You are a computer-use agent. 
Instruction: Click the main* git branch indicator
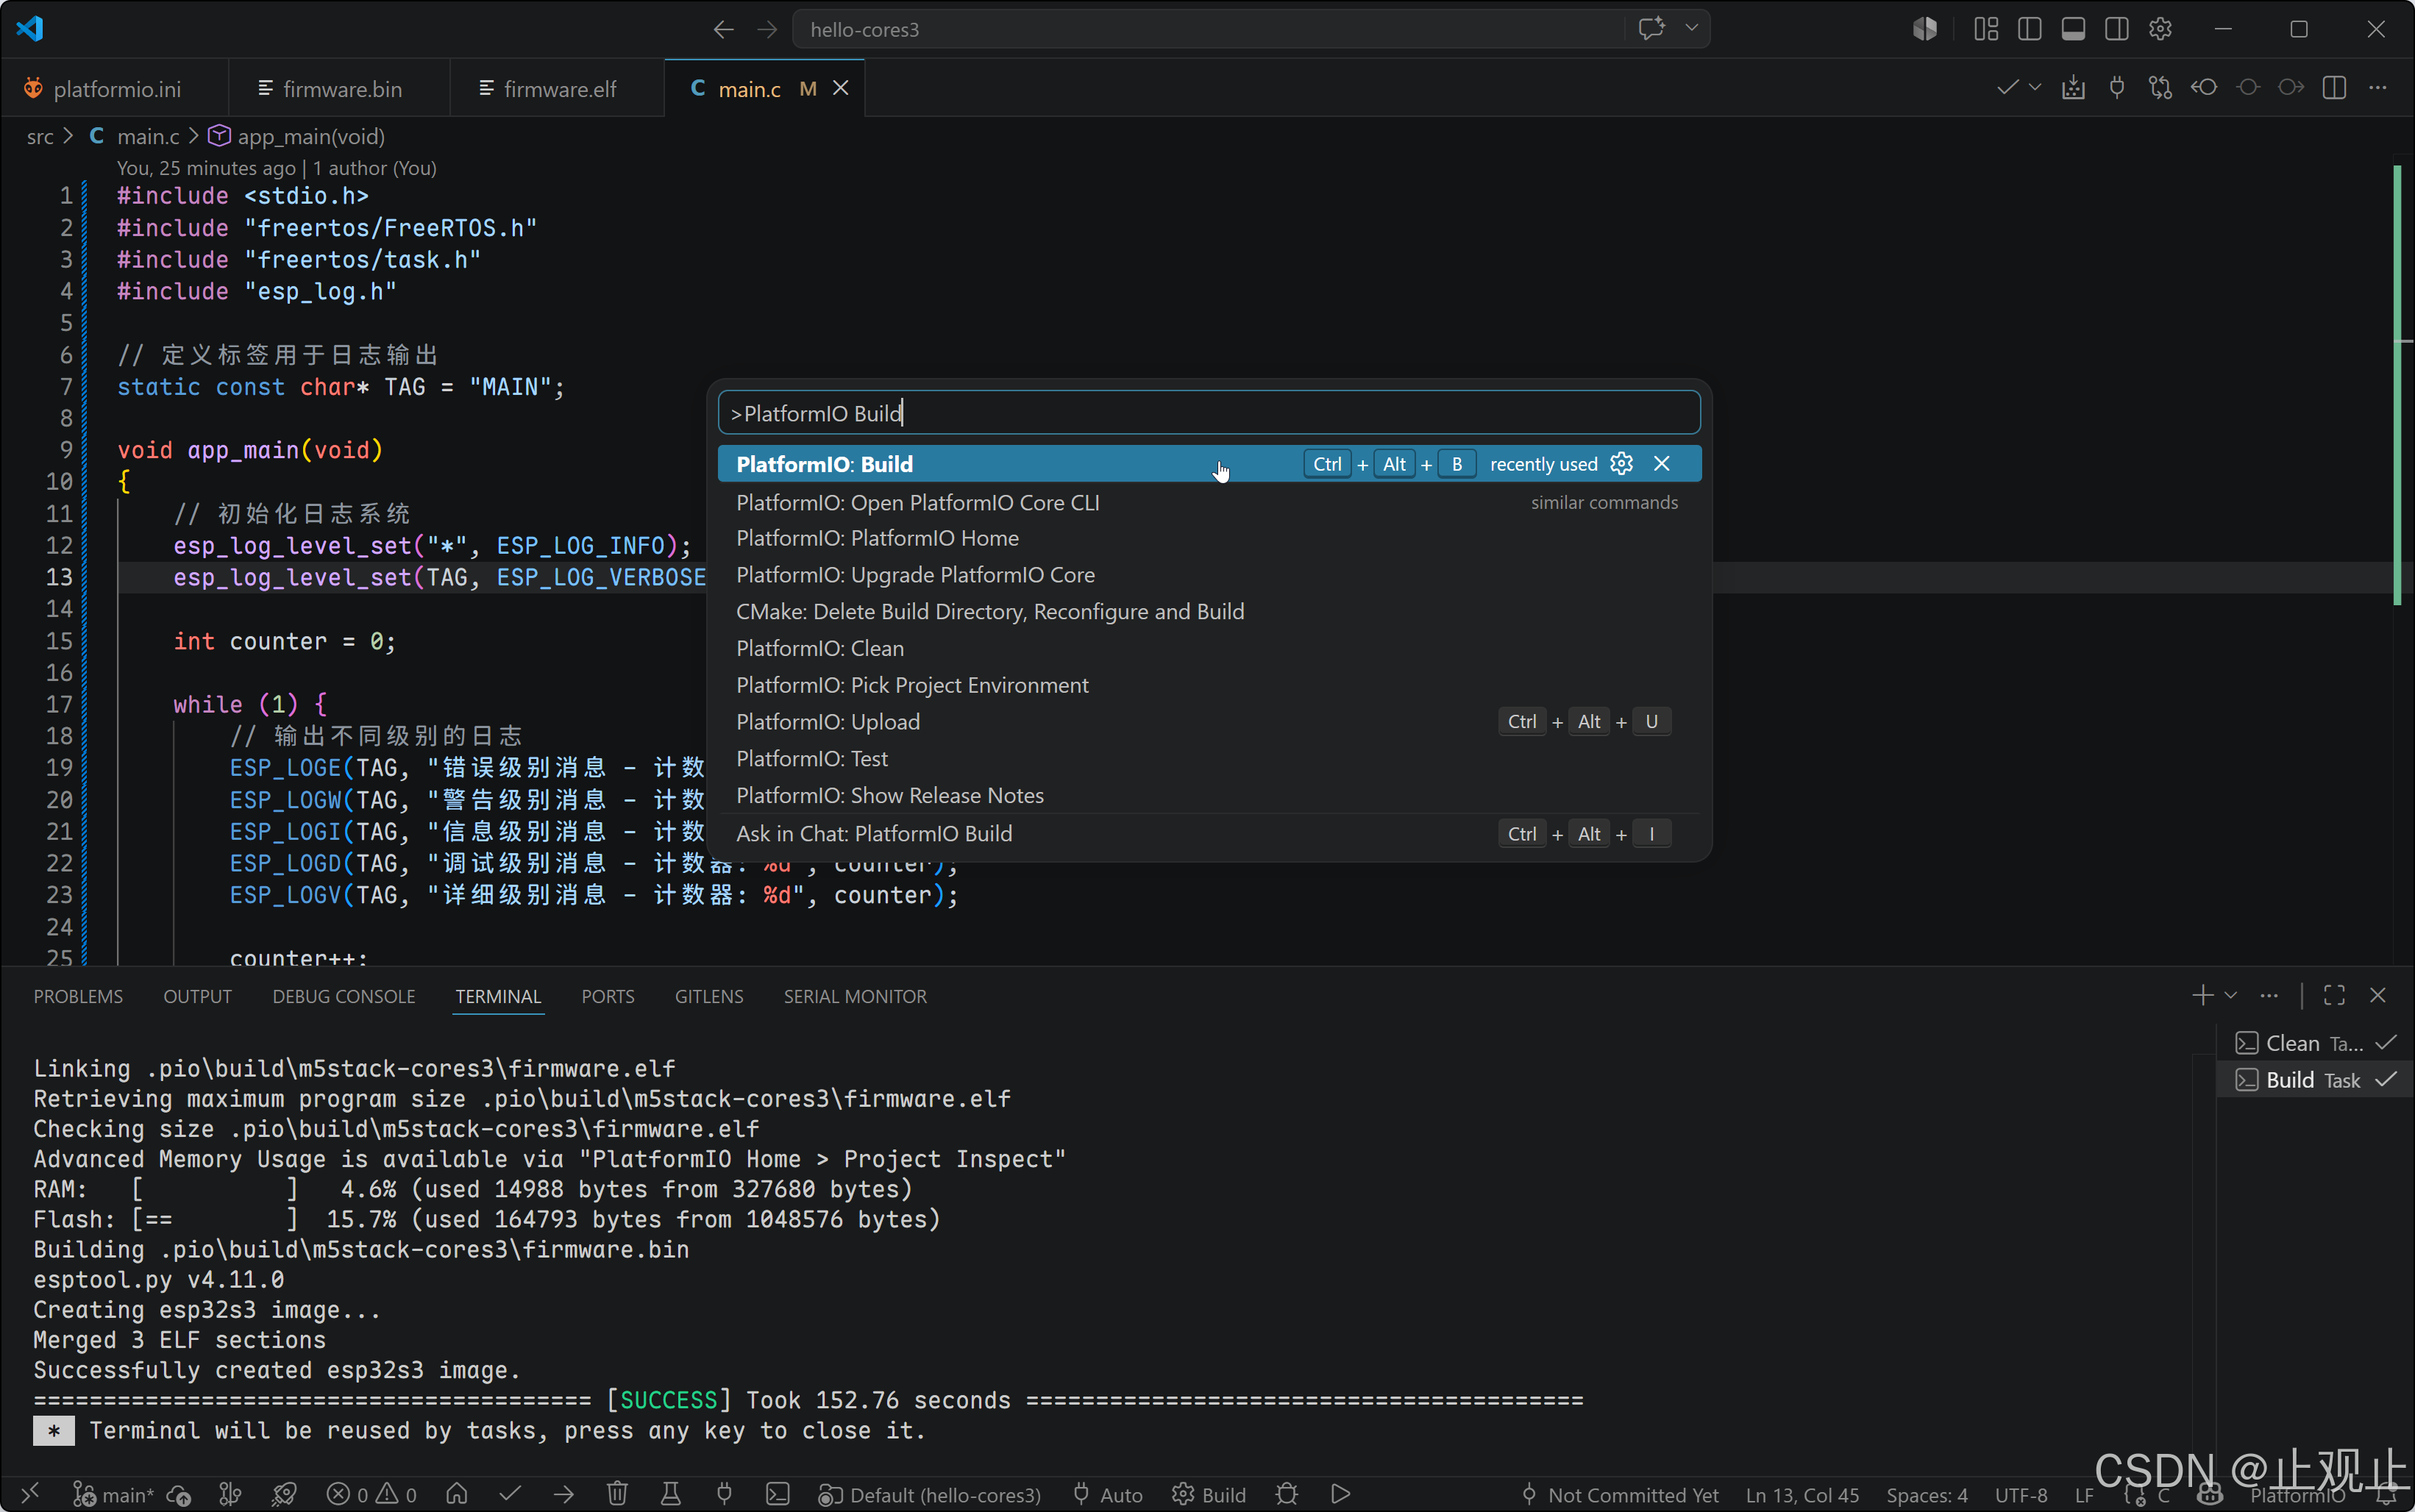[114, 1494]
